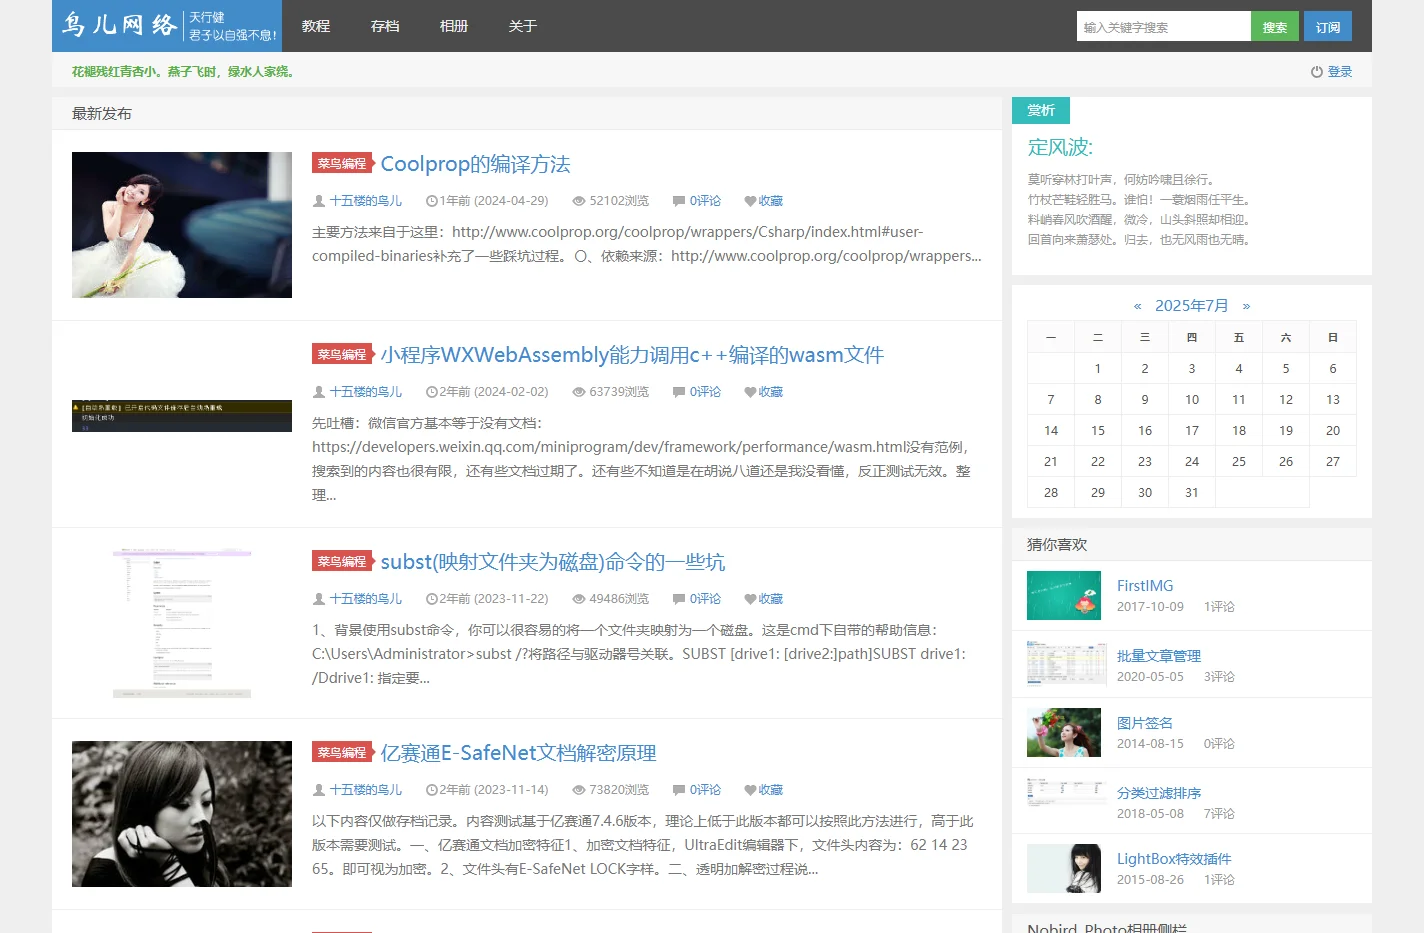Click the author icon on the subst post
The image size is (1424, 933).
point(319,599)
